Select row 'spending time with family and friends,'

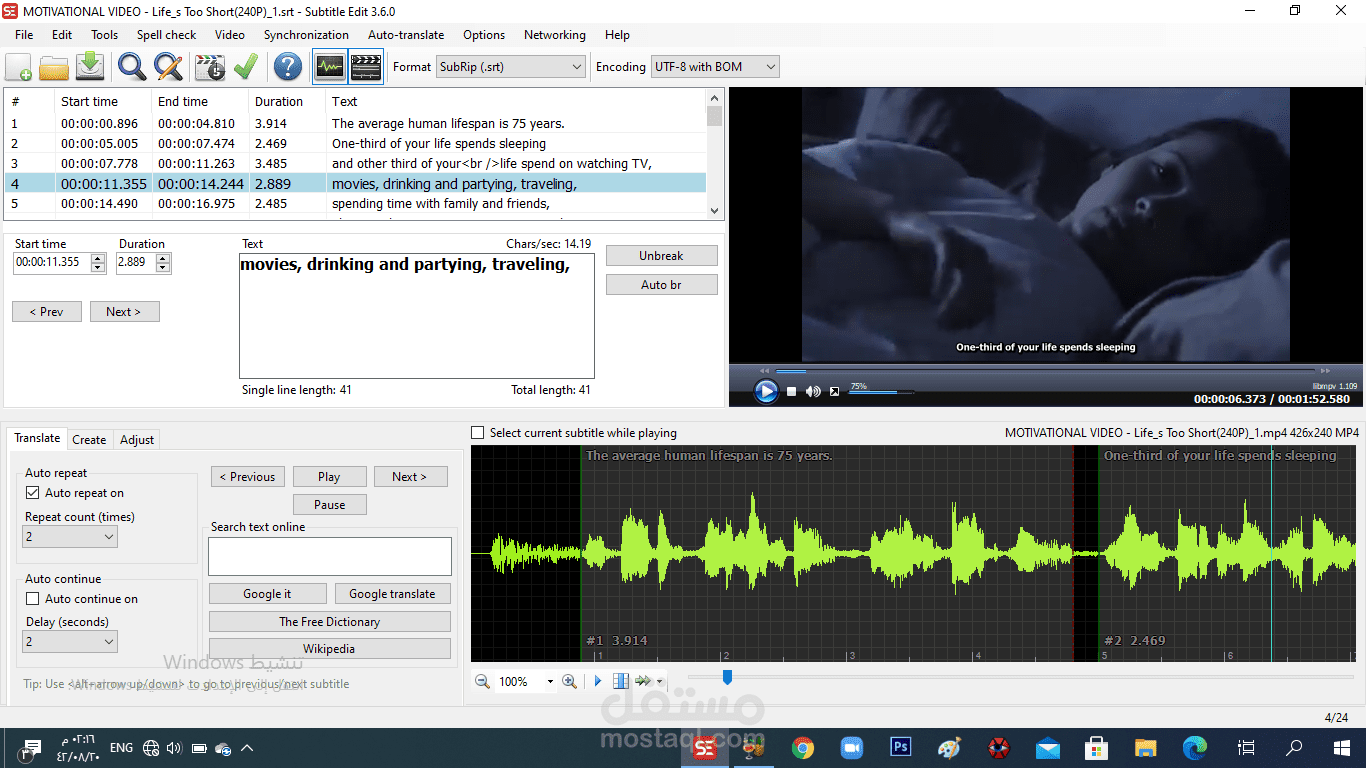(x=355, y=204)
